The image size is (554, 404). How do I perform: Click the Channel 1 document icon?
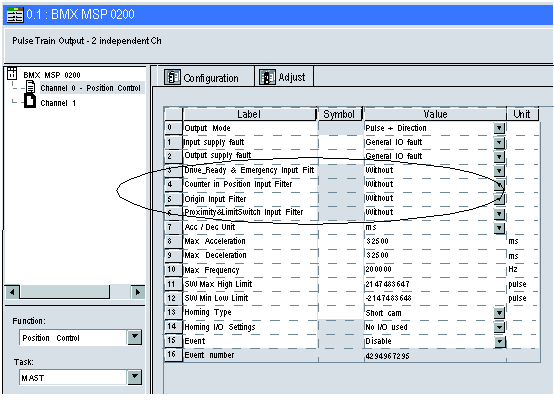point(30,102)
